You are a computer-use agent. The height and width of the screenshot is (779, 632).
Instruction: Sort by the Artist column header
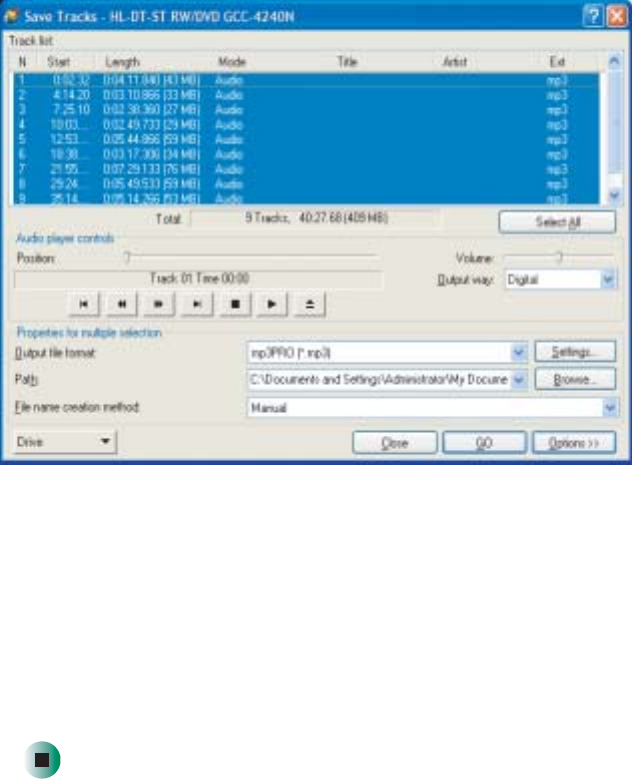(x=455, y=62)
